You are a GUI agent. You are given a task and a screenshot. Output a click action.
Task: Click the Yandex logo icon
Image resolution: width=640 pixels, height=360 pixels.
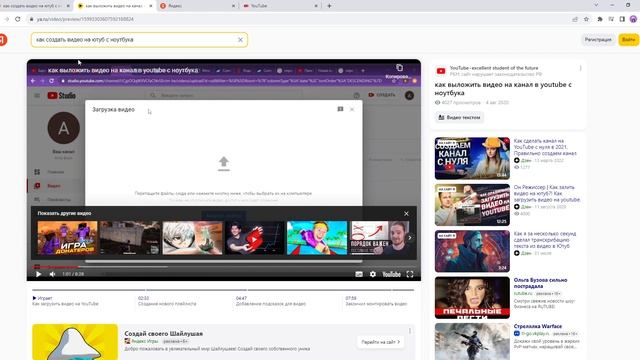(x=2, y=40)
